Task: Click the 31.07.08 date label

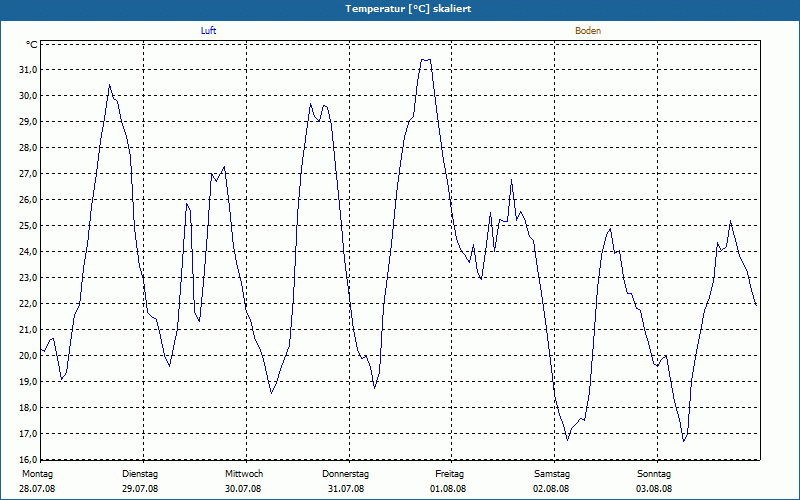Action: 346,489
